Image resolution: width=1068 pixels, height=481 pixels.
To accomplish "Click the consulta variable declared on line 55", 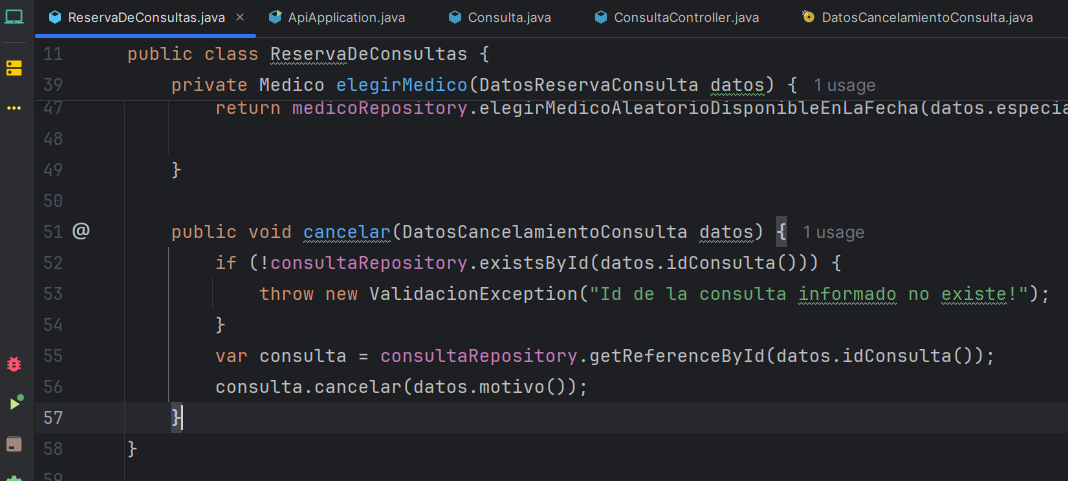I will pyautogui.click(x=304, y=356).
